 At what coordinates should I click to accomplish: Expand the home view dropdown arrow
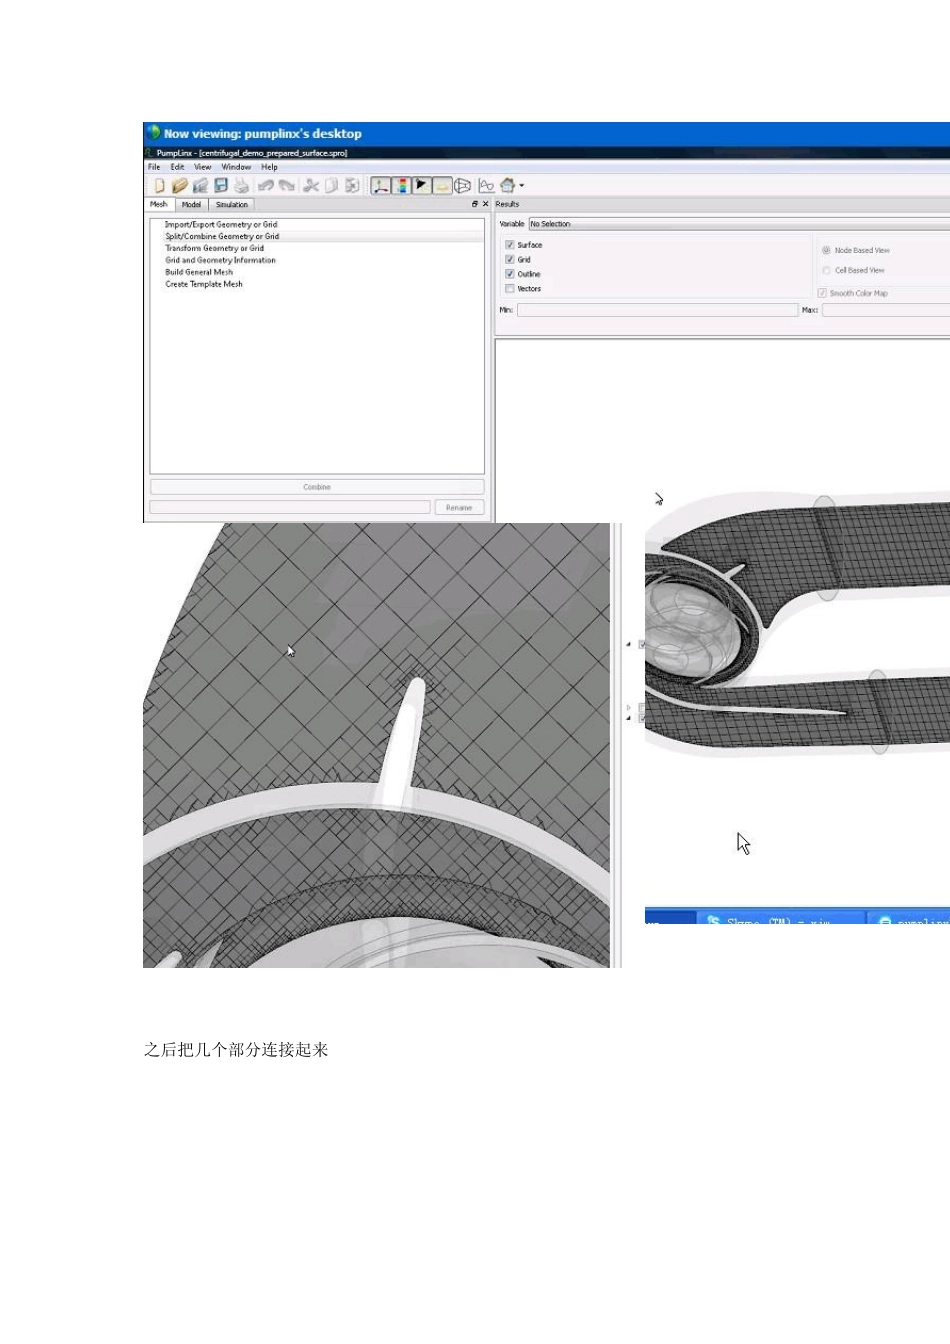click(x=521, y=186)
